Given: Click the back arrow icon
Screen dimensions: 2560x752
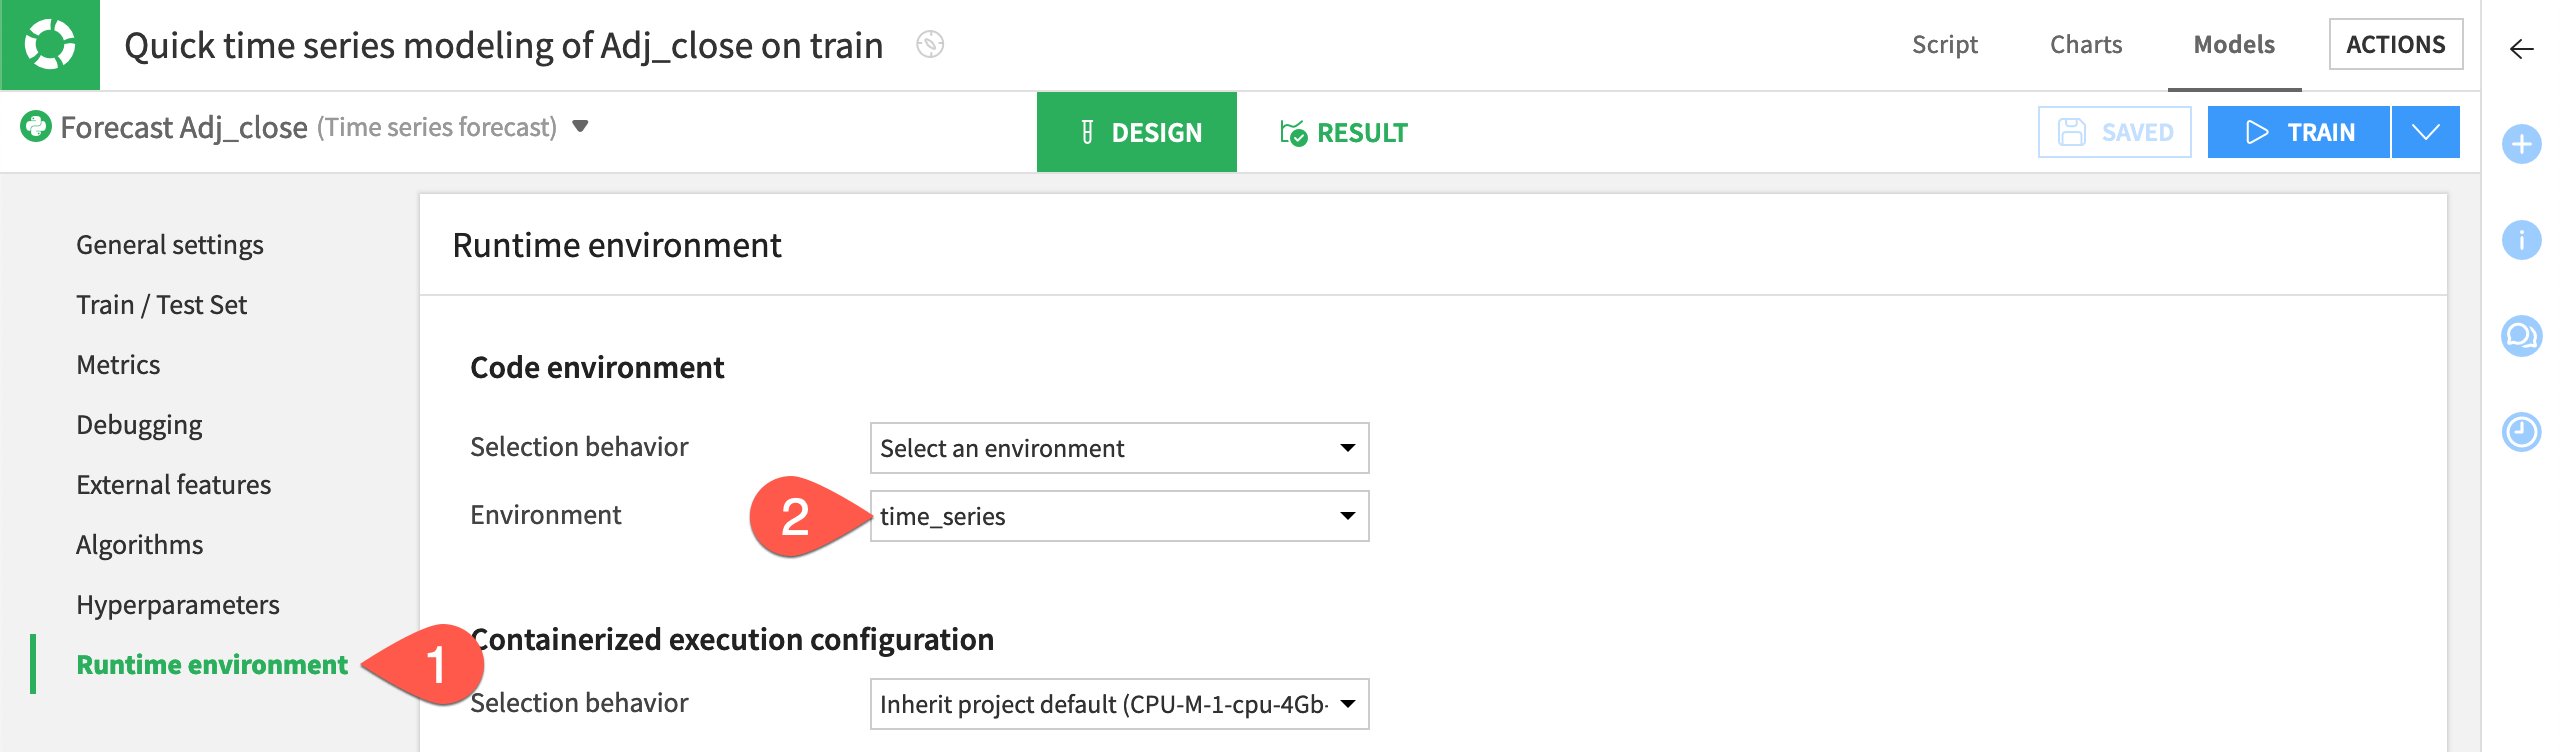Looking at the screenshot, I should point(2521,49).
